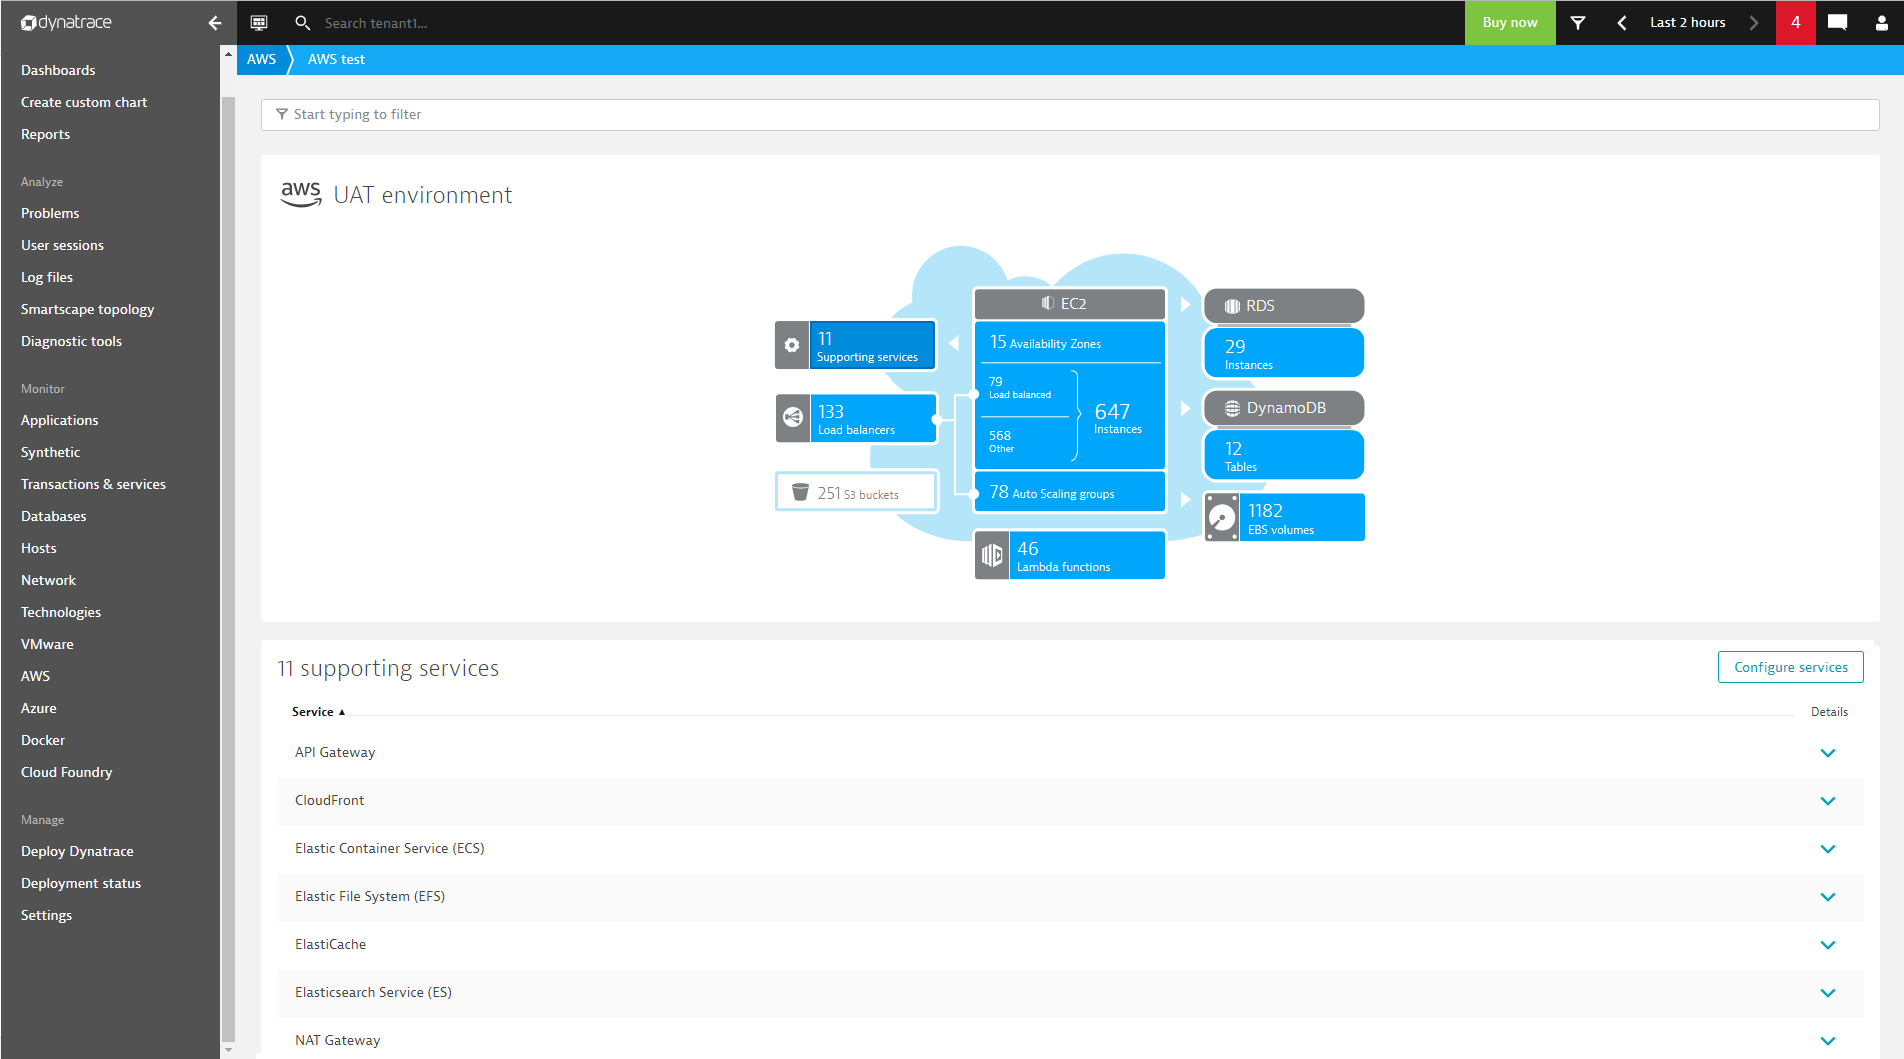
Task: Click the S3 buckets bucket icon
Action: (800, 492)
